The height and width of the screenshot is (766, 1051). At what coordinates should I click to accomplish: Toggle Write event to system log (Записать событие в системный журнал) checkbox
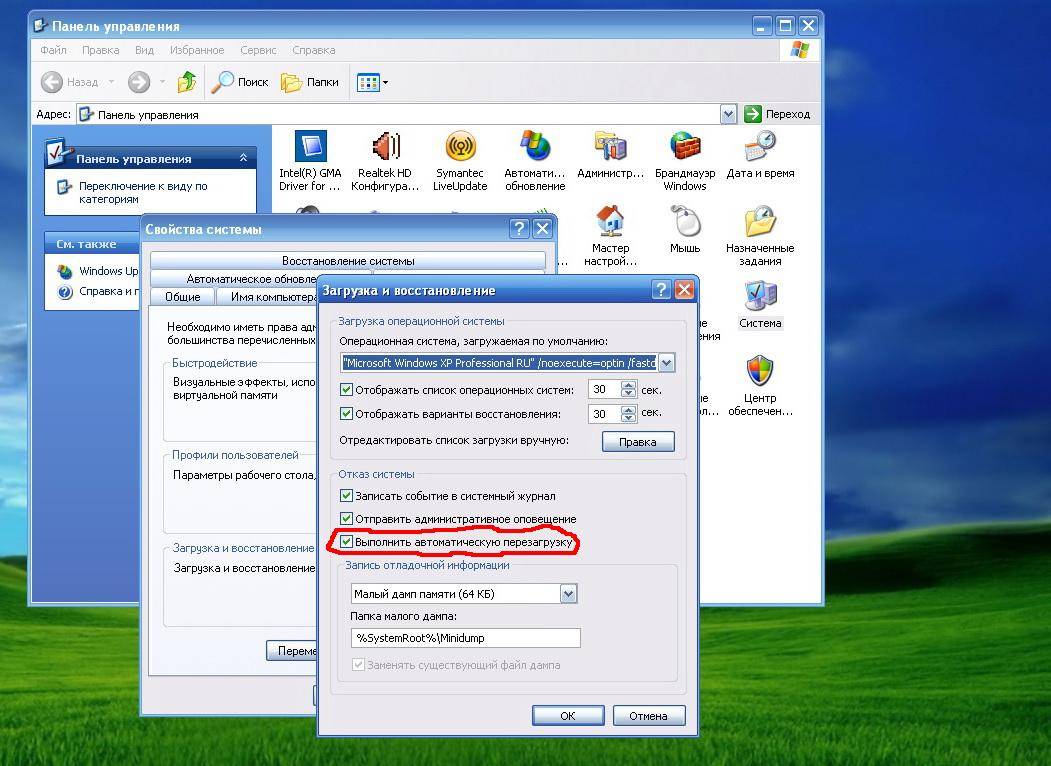coord(347,496)
